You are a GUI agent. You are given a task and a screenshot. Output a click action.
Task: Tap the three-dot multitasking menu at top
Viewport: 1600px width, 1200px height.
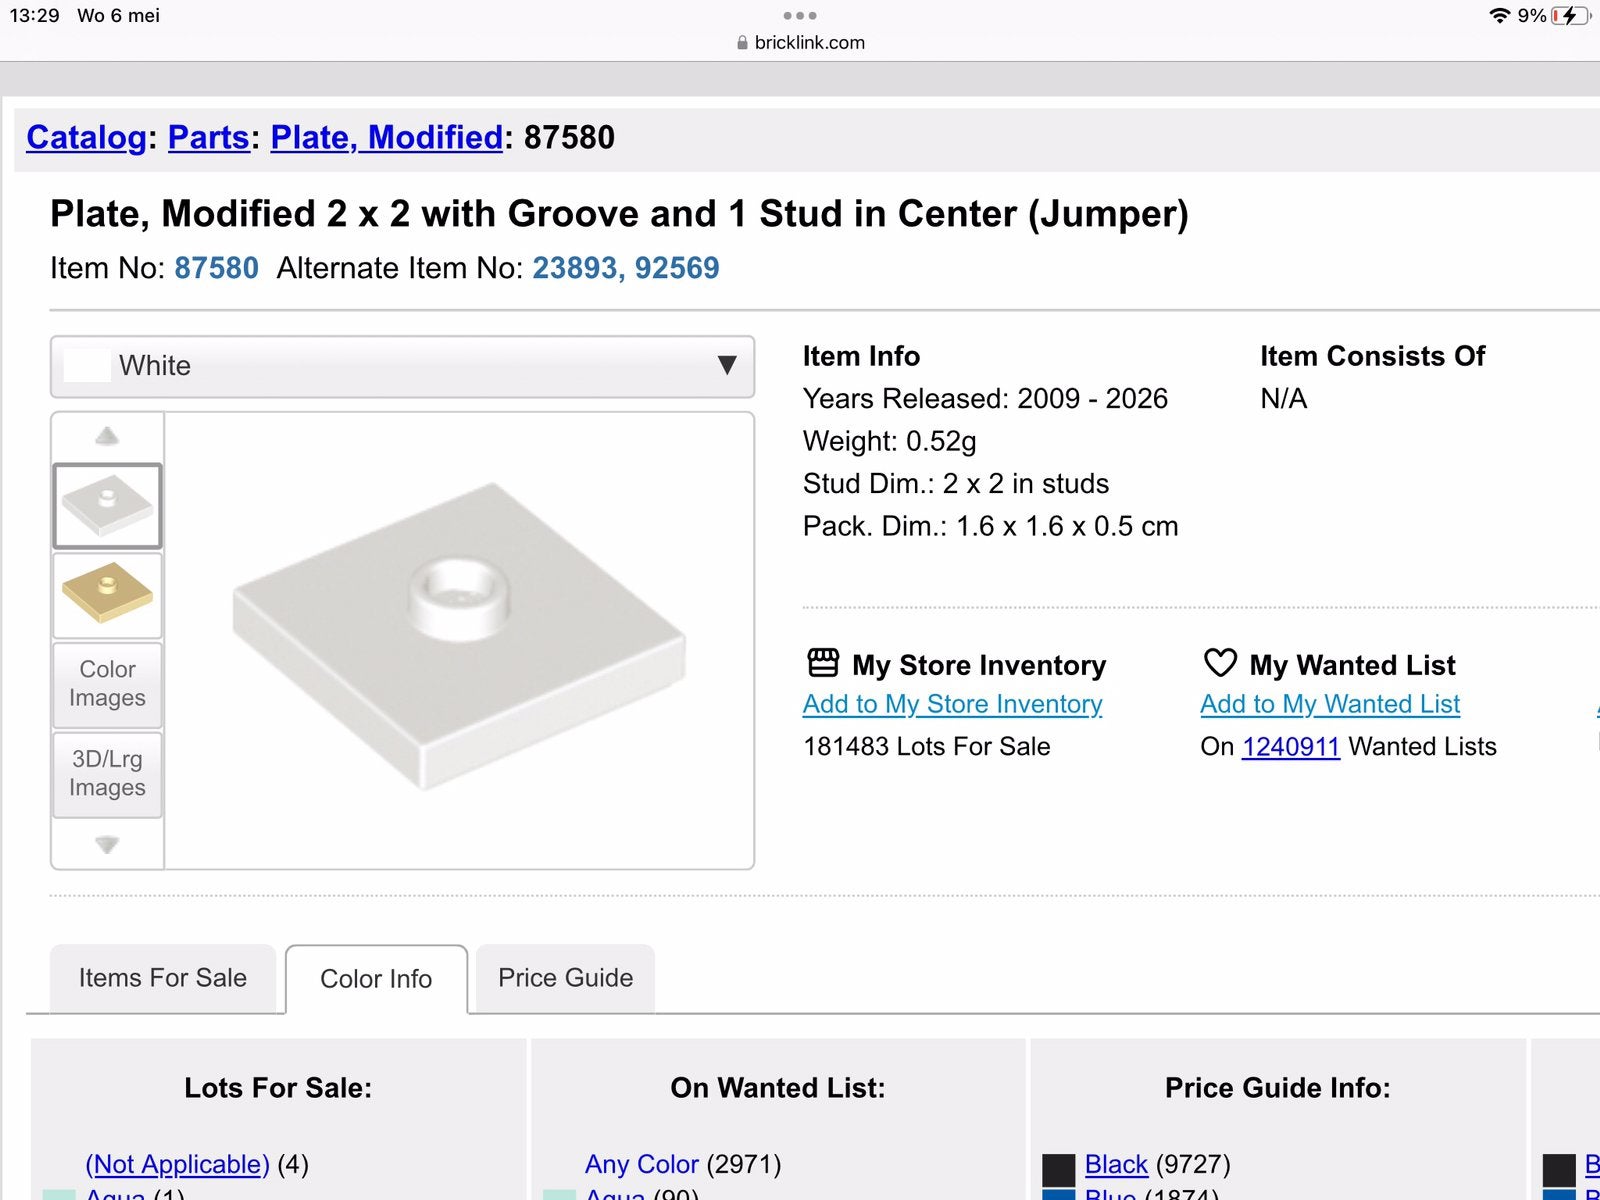(800, 15)
